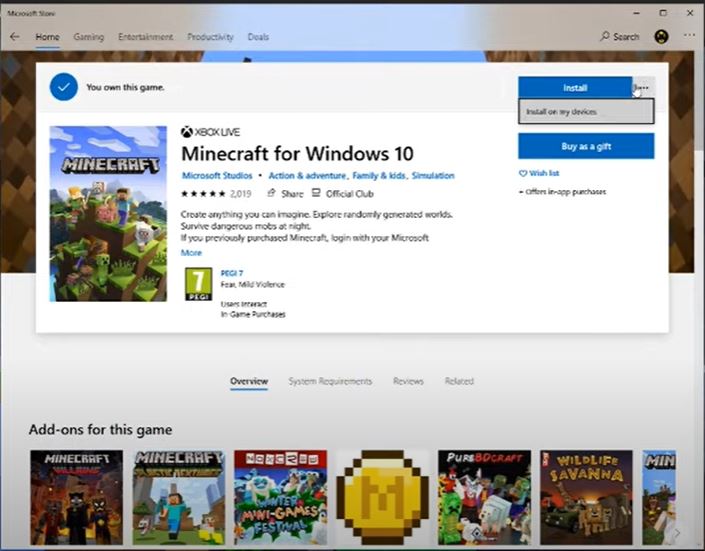Click the 'Buy as a gift' button
This screenshot has height=551, width=705.
586,146
